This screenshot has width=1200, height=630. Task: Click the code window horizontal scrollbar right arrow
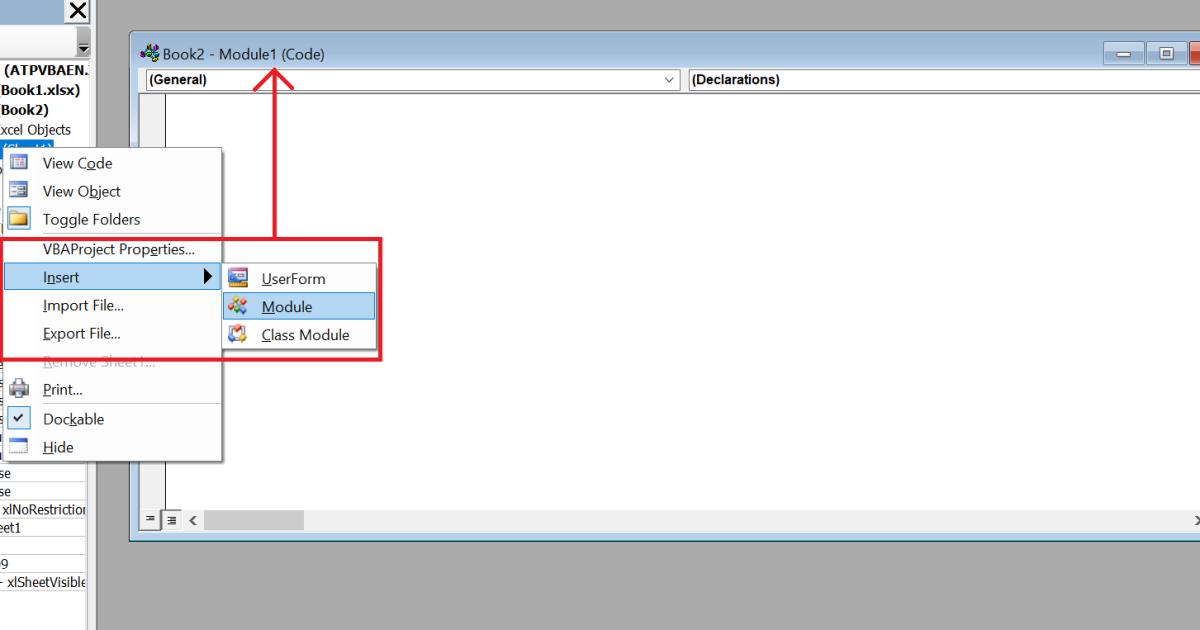coord(1195,519)
